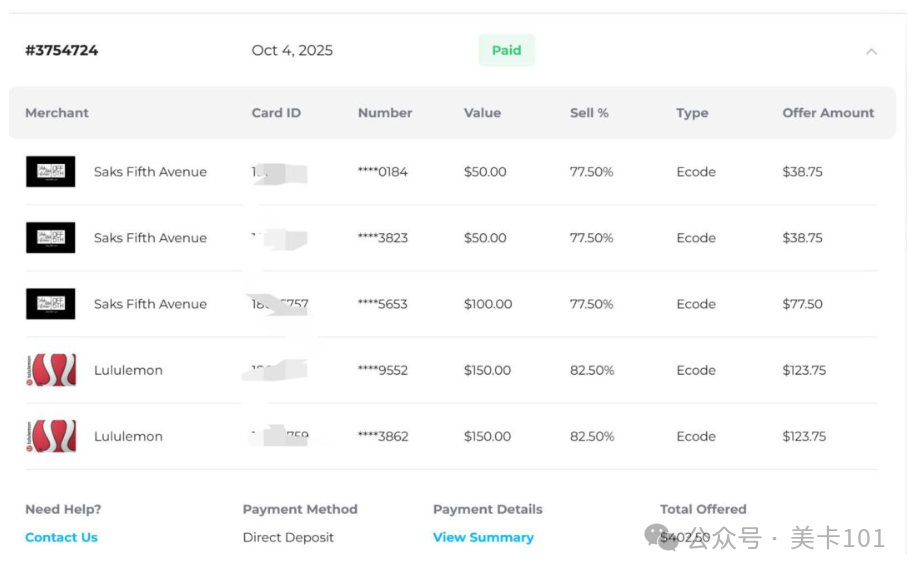Screen dimensions: 915x575
Task: Click $123.75 offer in the ****9552 row
Action: [804, 370]
